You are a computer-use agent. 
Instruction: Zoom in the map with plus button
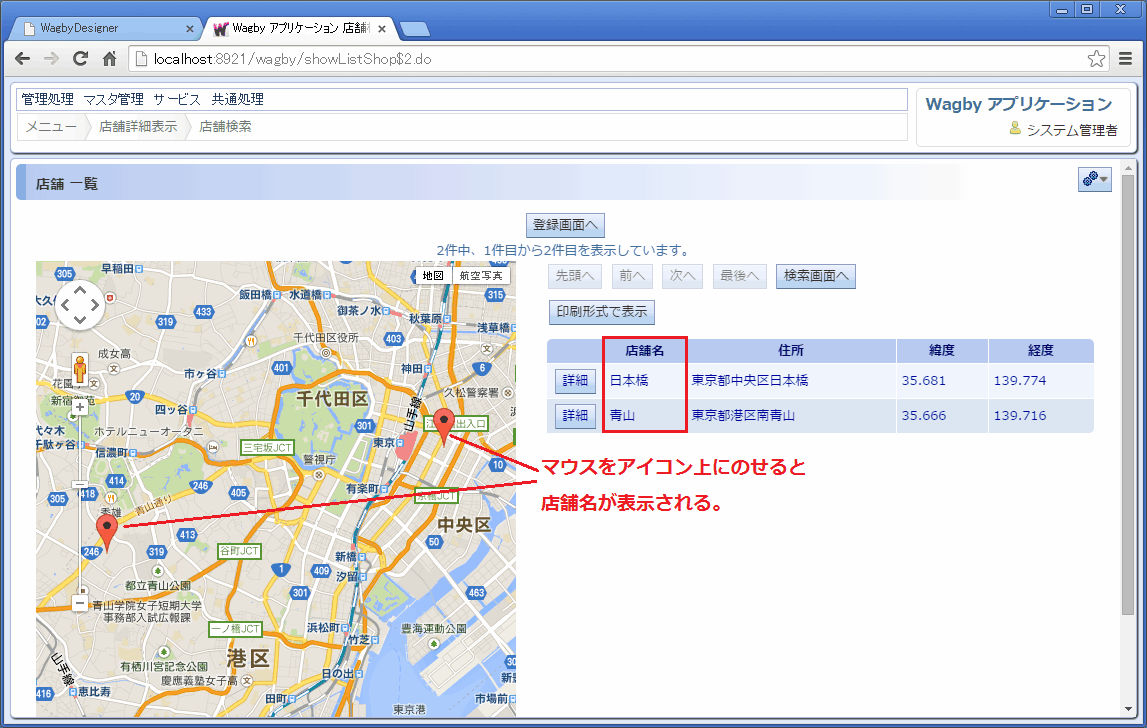pyautogui.click(x=80, y=408)
